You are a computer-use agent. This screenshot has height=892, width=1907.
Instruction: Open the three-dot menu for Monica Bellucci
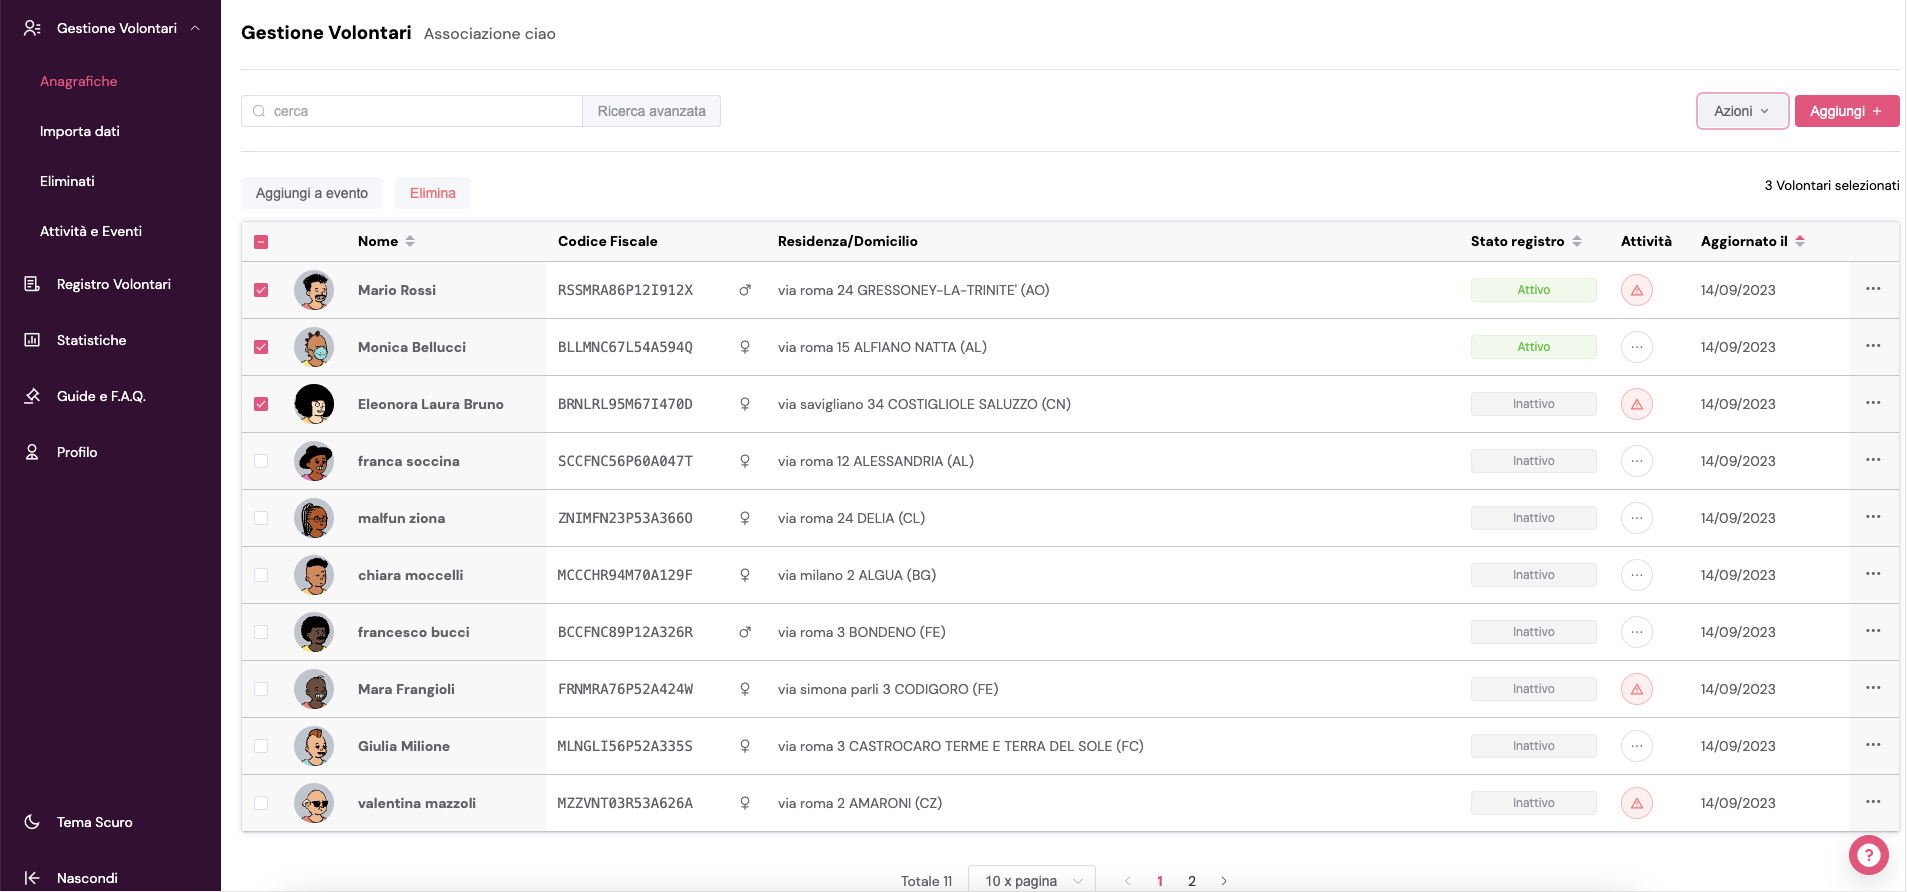tap(1872, 346)
